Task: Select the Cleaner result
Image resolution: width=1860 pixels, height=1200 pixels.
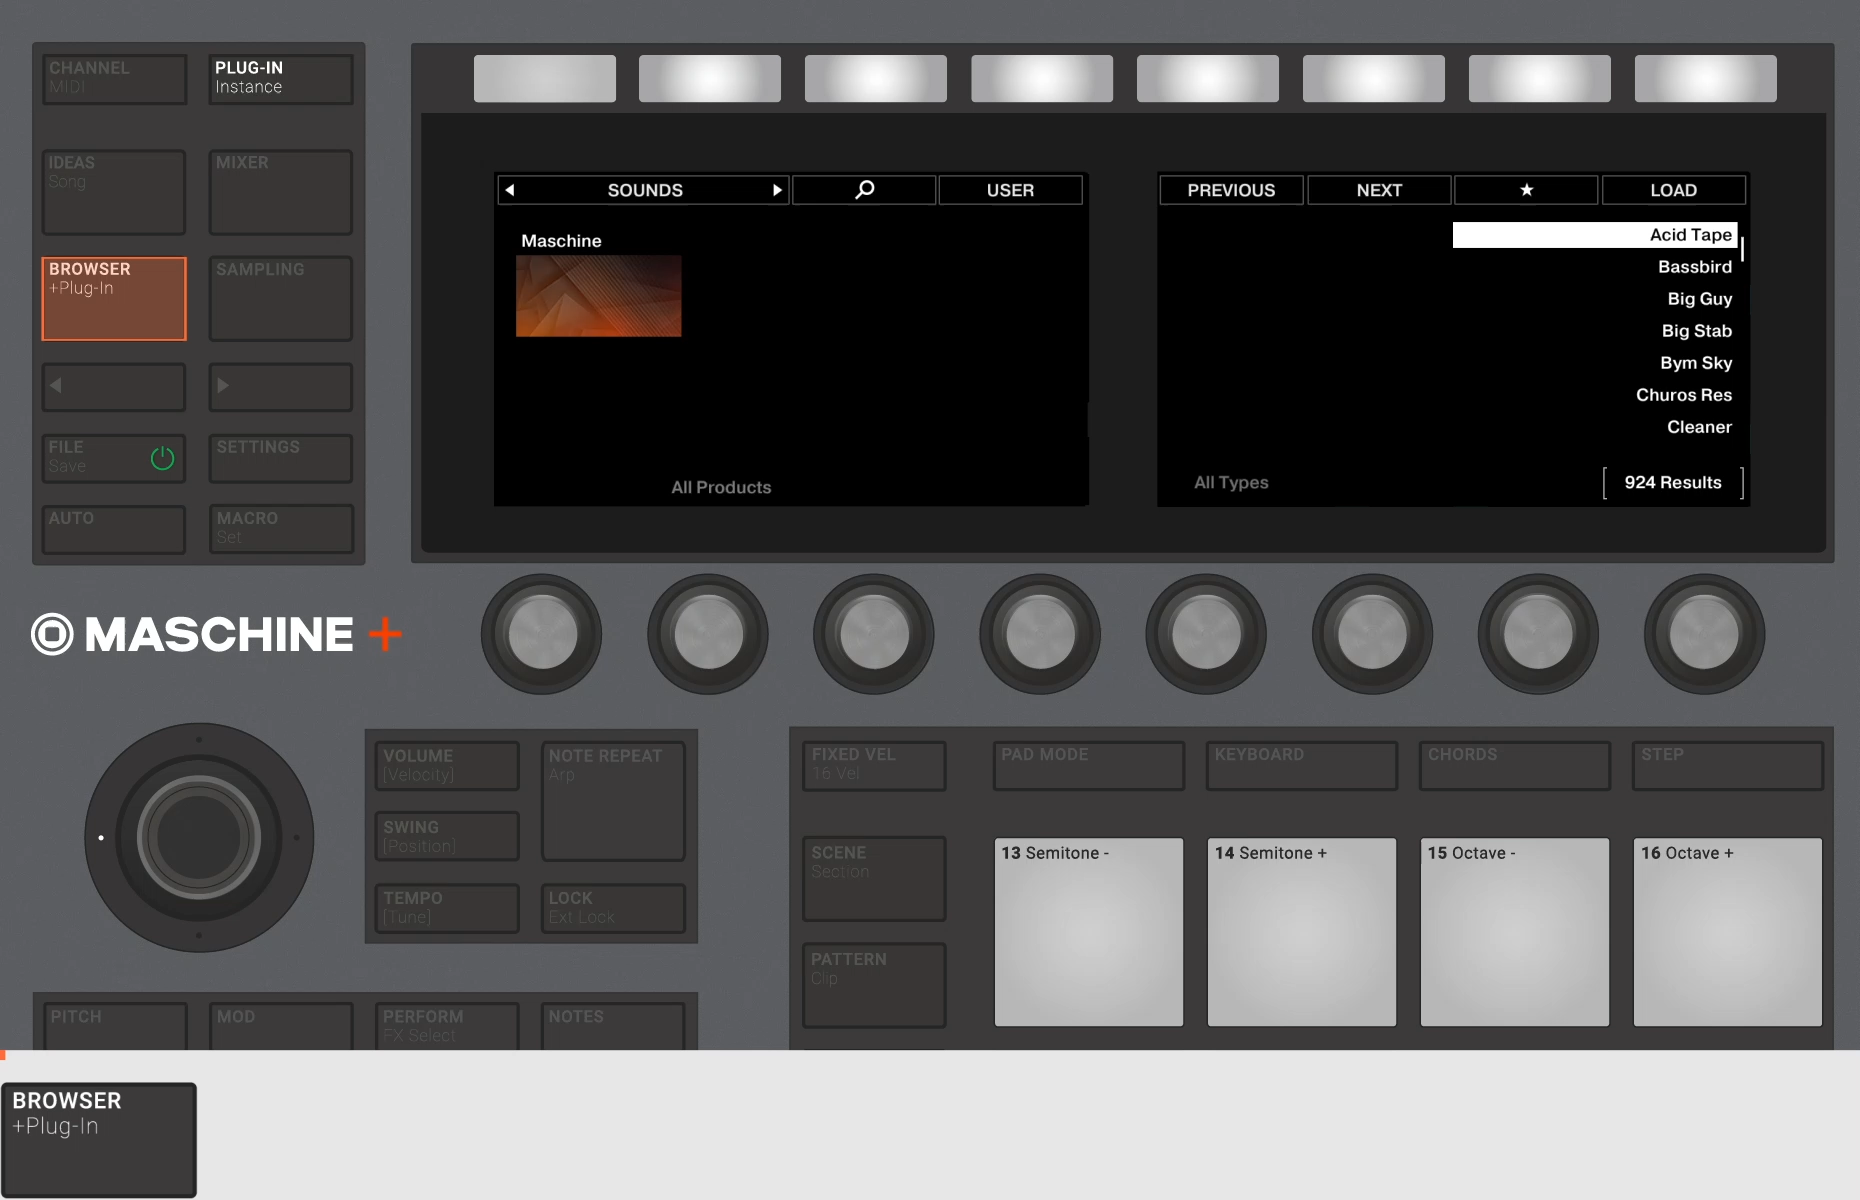Action: 1699,427
